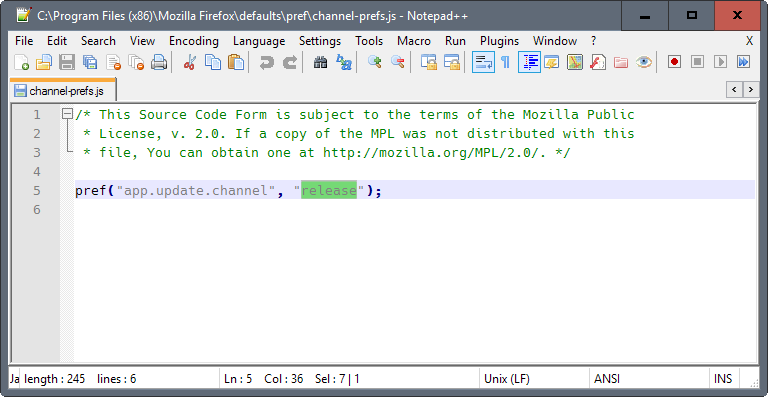Open the Encoding menu
Viewport: 768px width, 397px height.
point(194,41)
